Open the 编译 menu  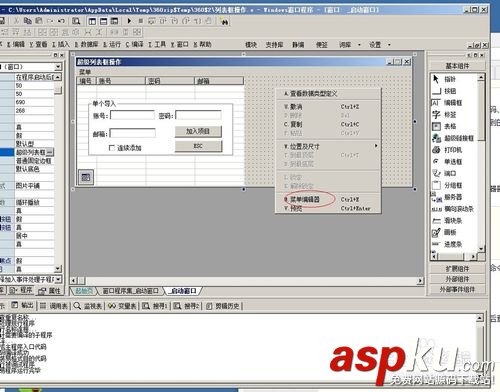[134, 44]
